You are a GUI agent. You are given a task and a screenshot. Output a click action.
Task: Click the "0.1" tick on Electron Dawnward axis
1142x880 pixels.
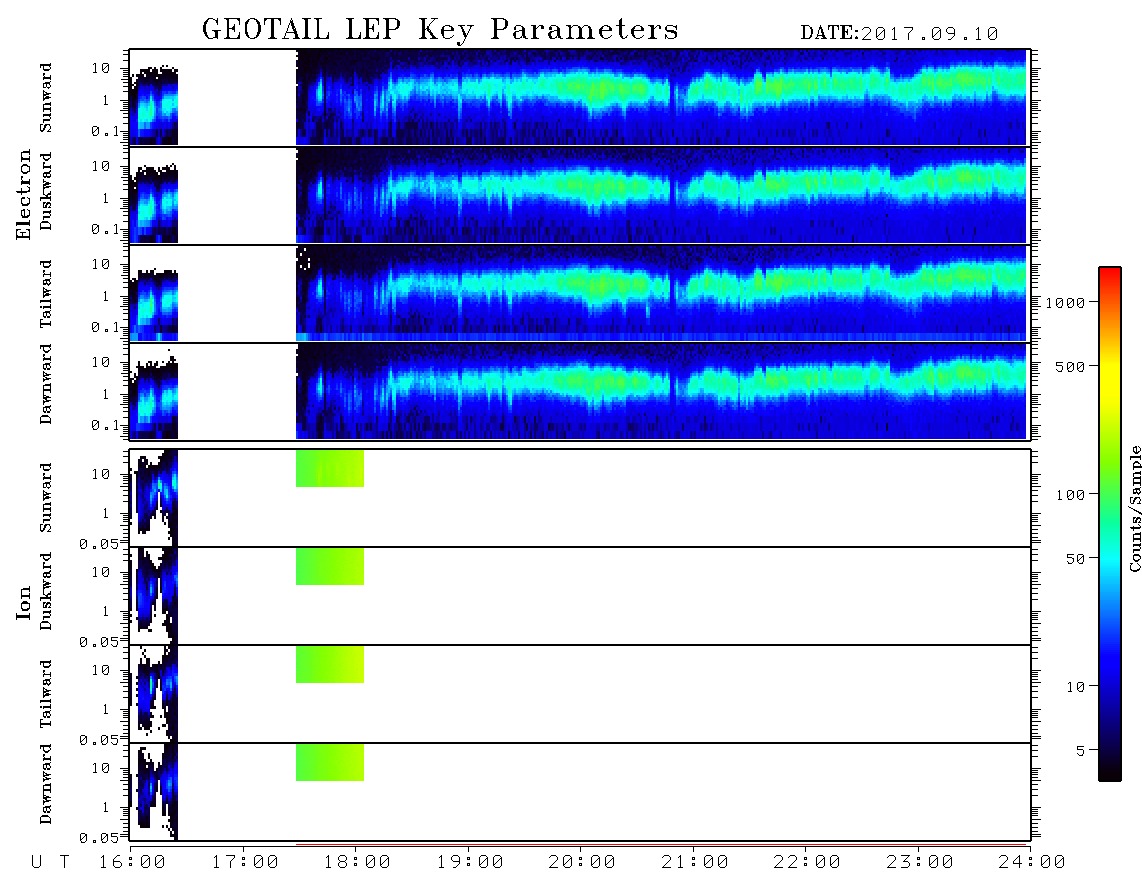pos(106,425)
